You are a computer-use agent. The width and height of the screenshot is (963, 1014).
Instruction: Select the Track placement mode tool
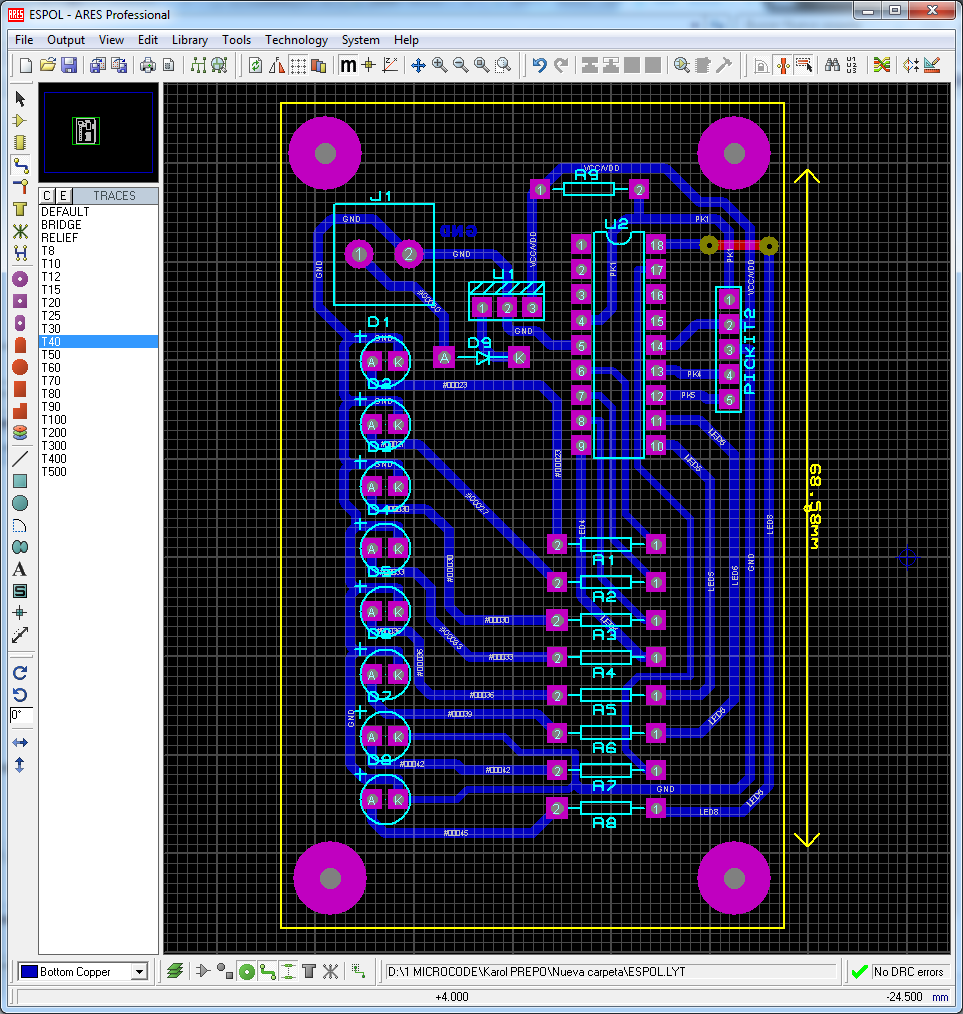click(20, 166)
